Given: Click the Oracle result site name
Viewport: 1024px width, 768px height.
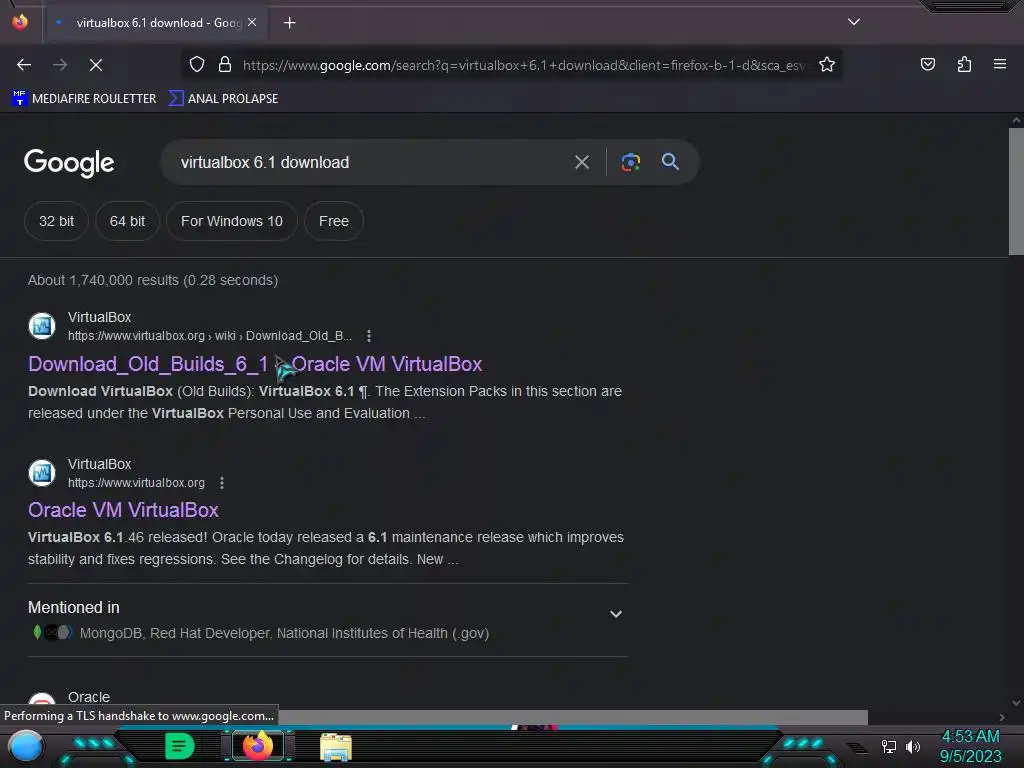Looking at the screenshot, I should [89, 697].
